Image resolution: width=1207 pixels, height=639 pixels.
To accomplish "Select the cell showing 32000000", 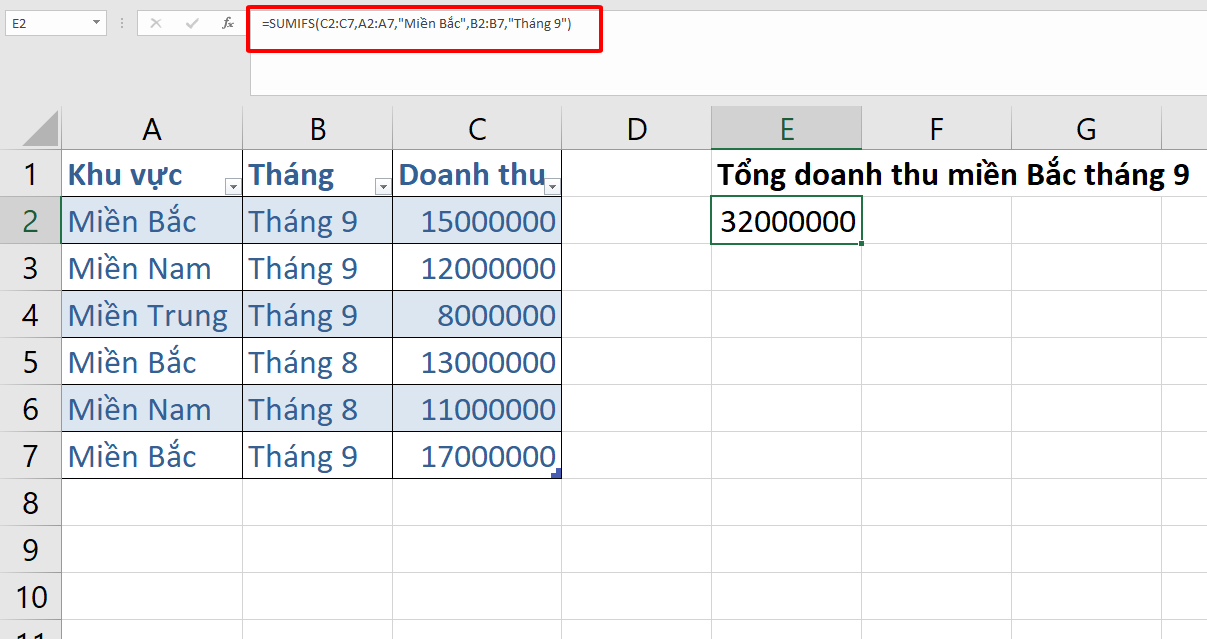I will [x=786, y=220].
